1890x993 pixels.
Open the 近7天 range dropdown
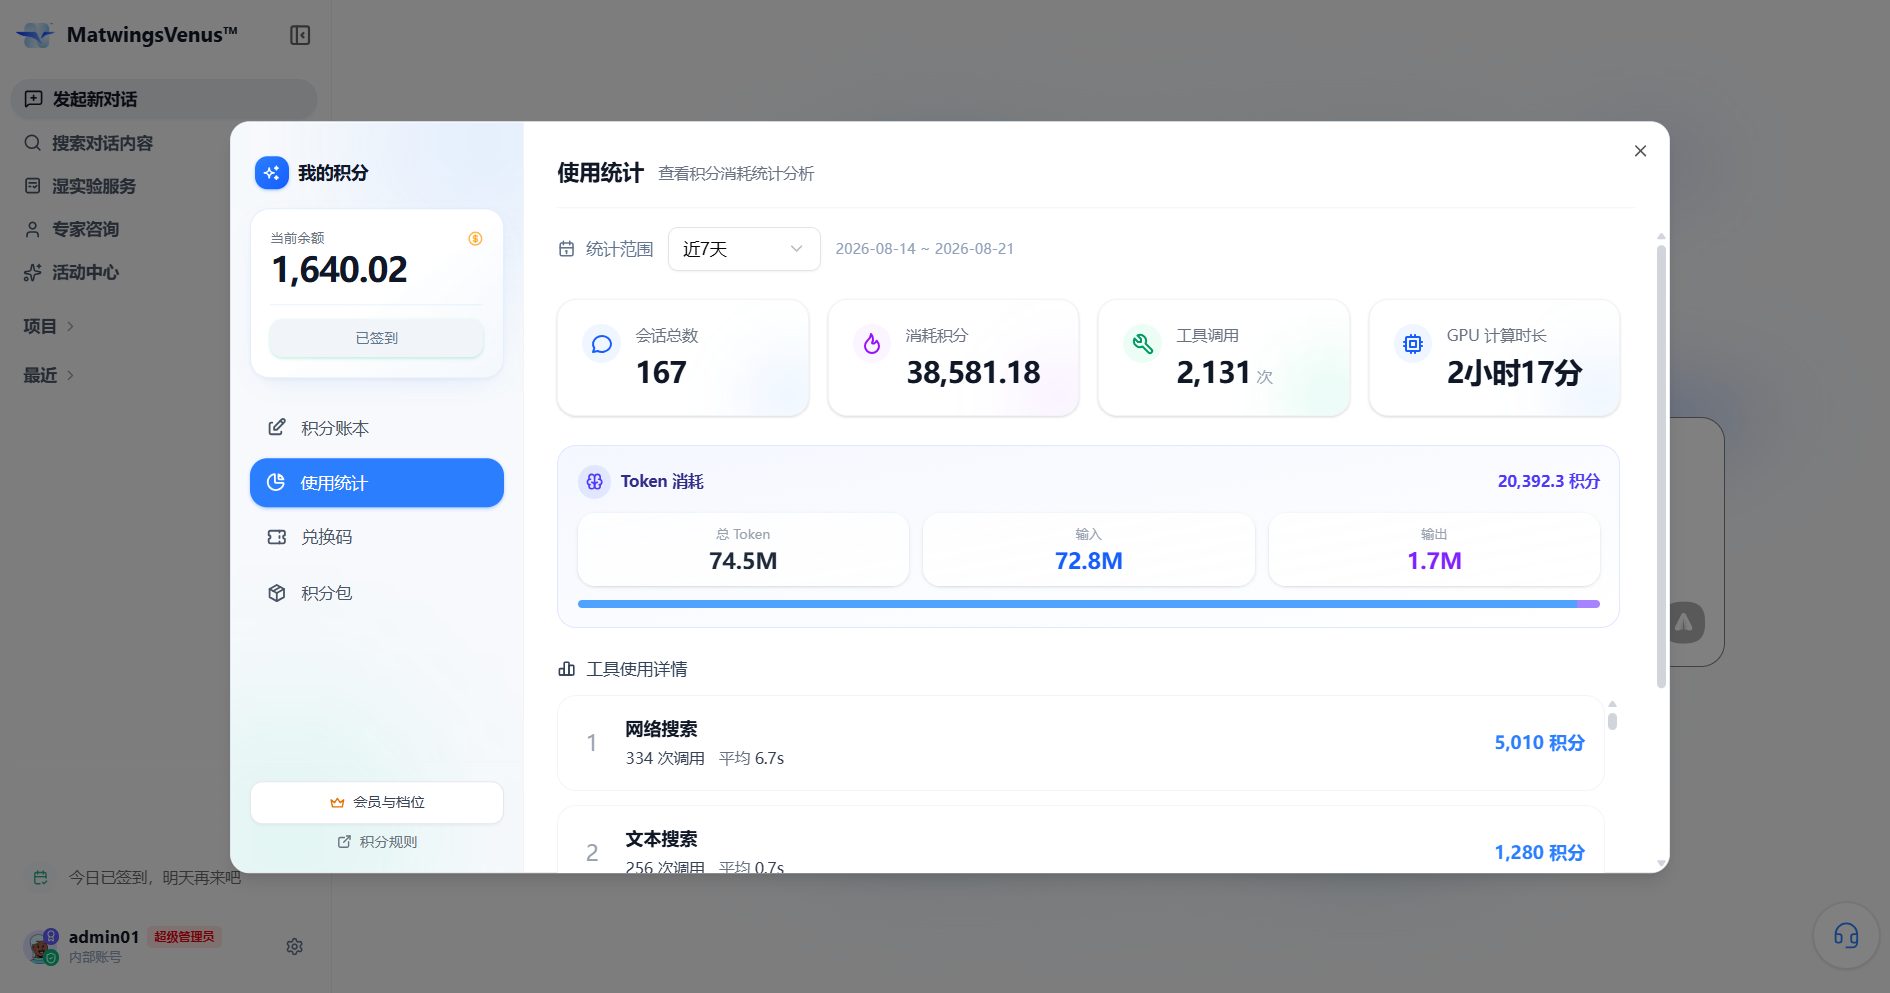(x=744, y=249)
